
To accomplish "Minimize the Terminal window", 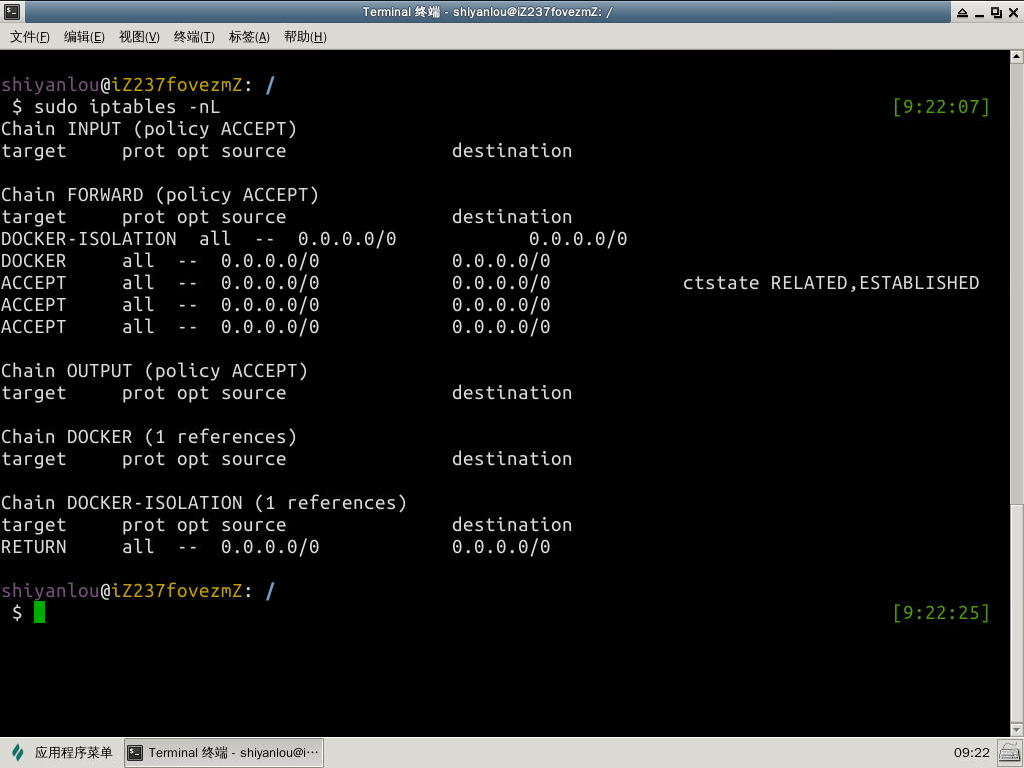I will (979, 12).
